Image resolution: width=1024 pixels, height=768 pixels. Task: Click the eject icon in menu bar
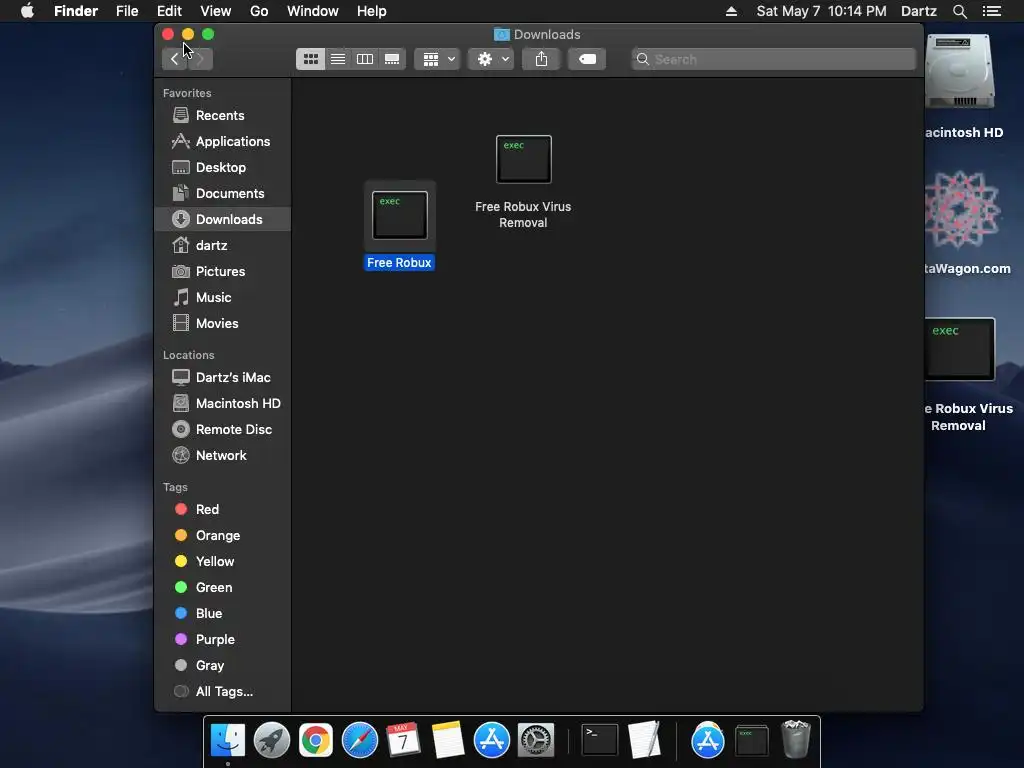pyautogui.click(x=731, y=11)
